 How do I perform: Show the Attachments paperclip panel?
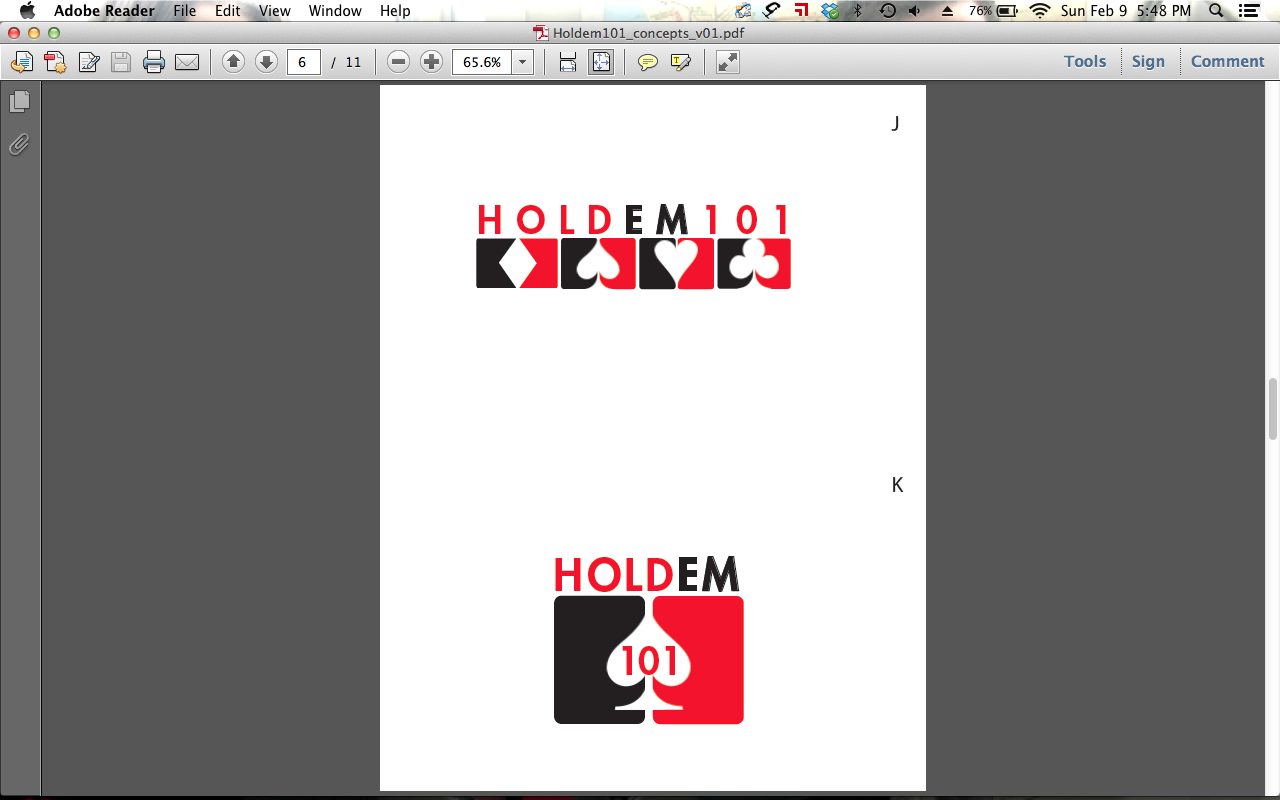pos(19,145)
